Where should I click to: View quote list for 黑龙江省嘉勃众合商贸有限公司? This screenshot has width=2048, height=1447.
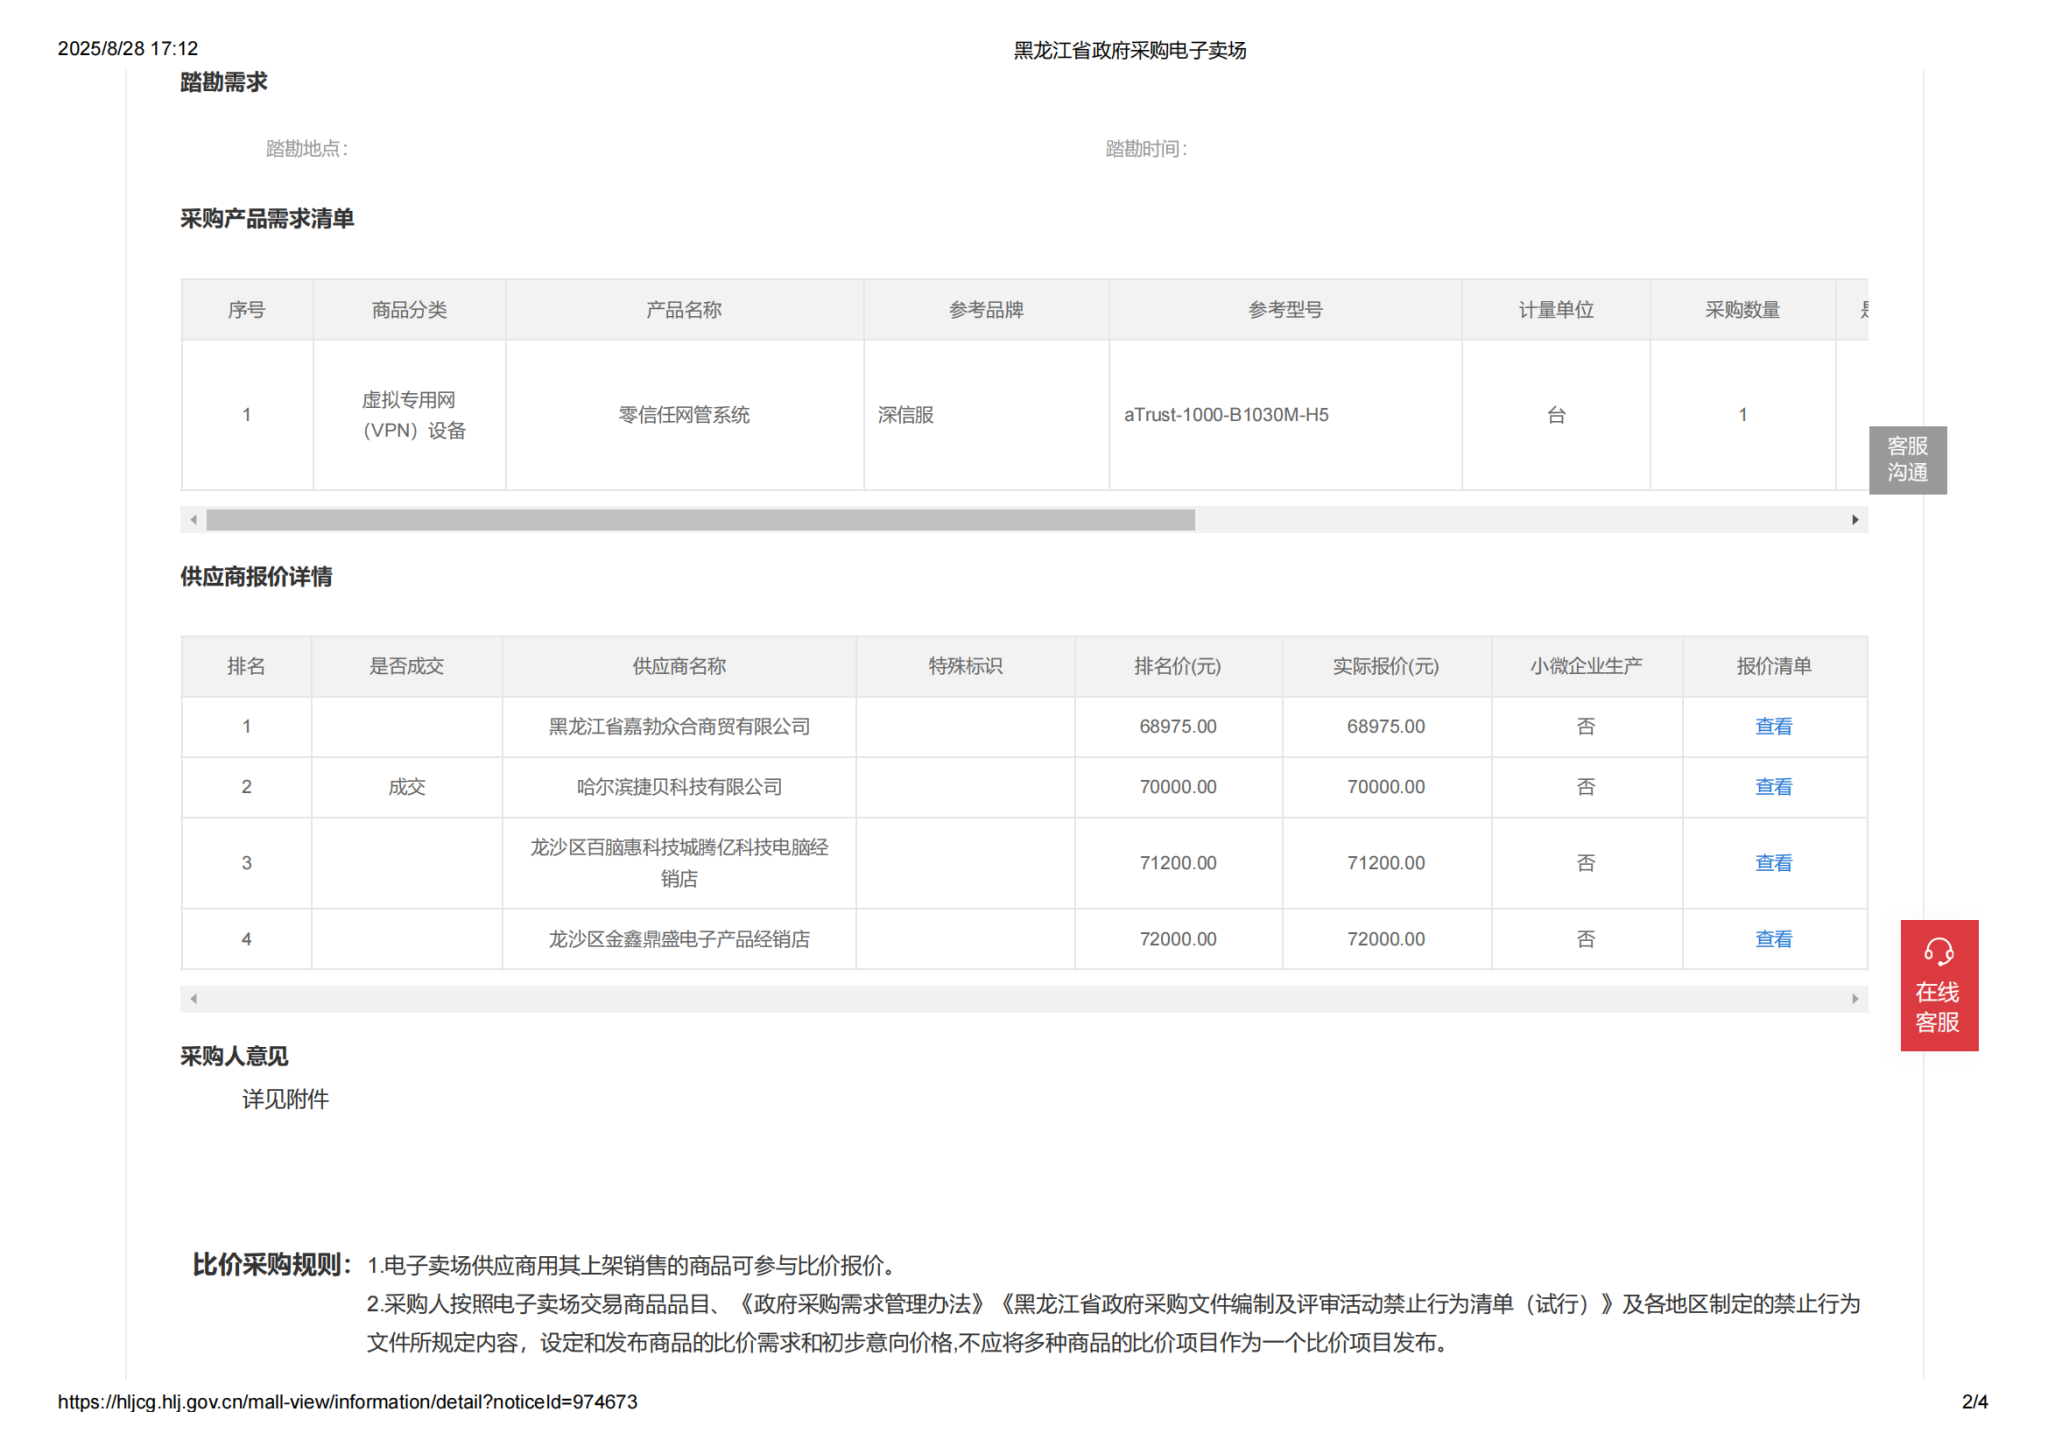click(x=1773, y=727)
